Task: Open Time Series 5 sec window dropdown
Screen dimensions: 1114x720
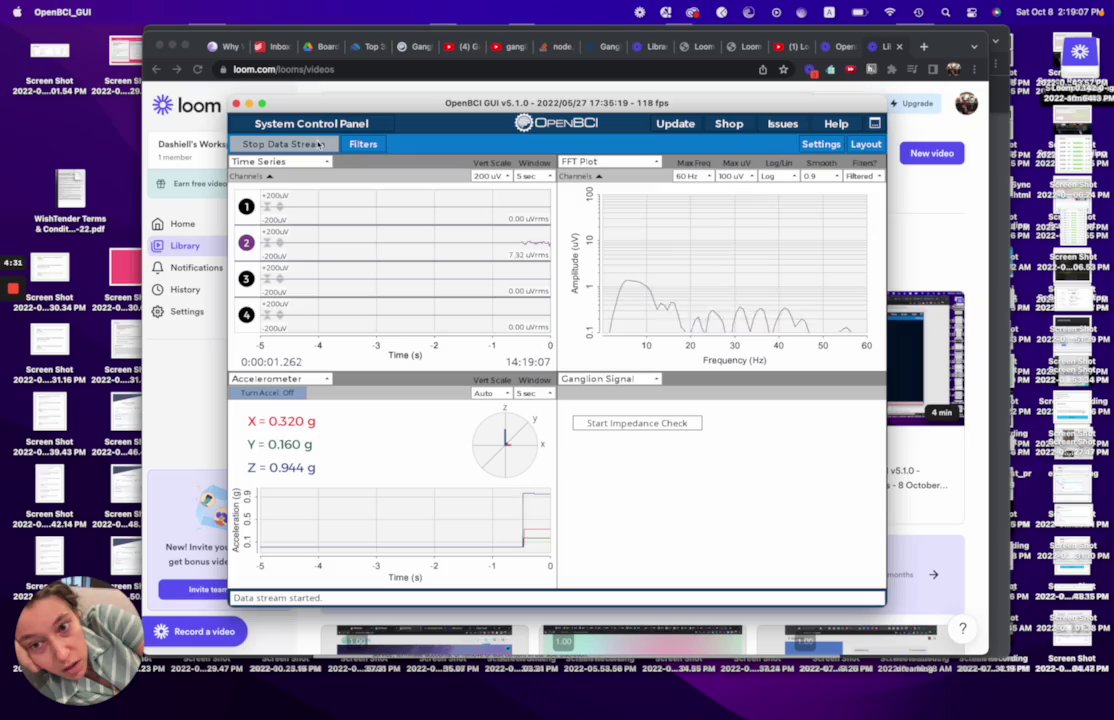Action: click(534, 176)
